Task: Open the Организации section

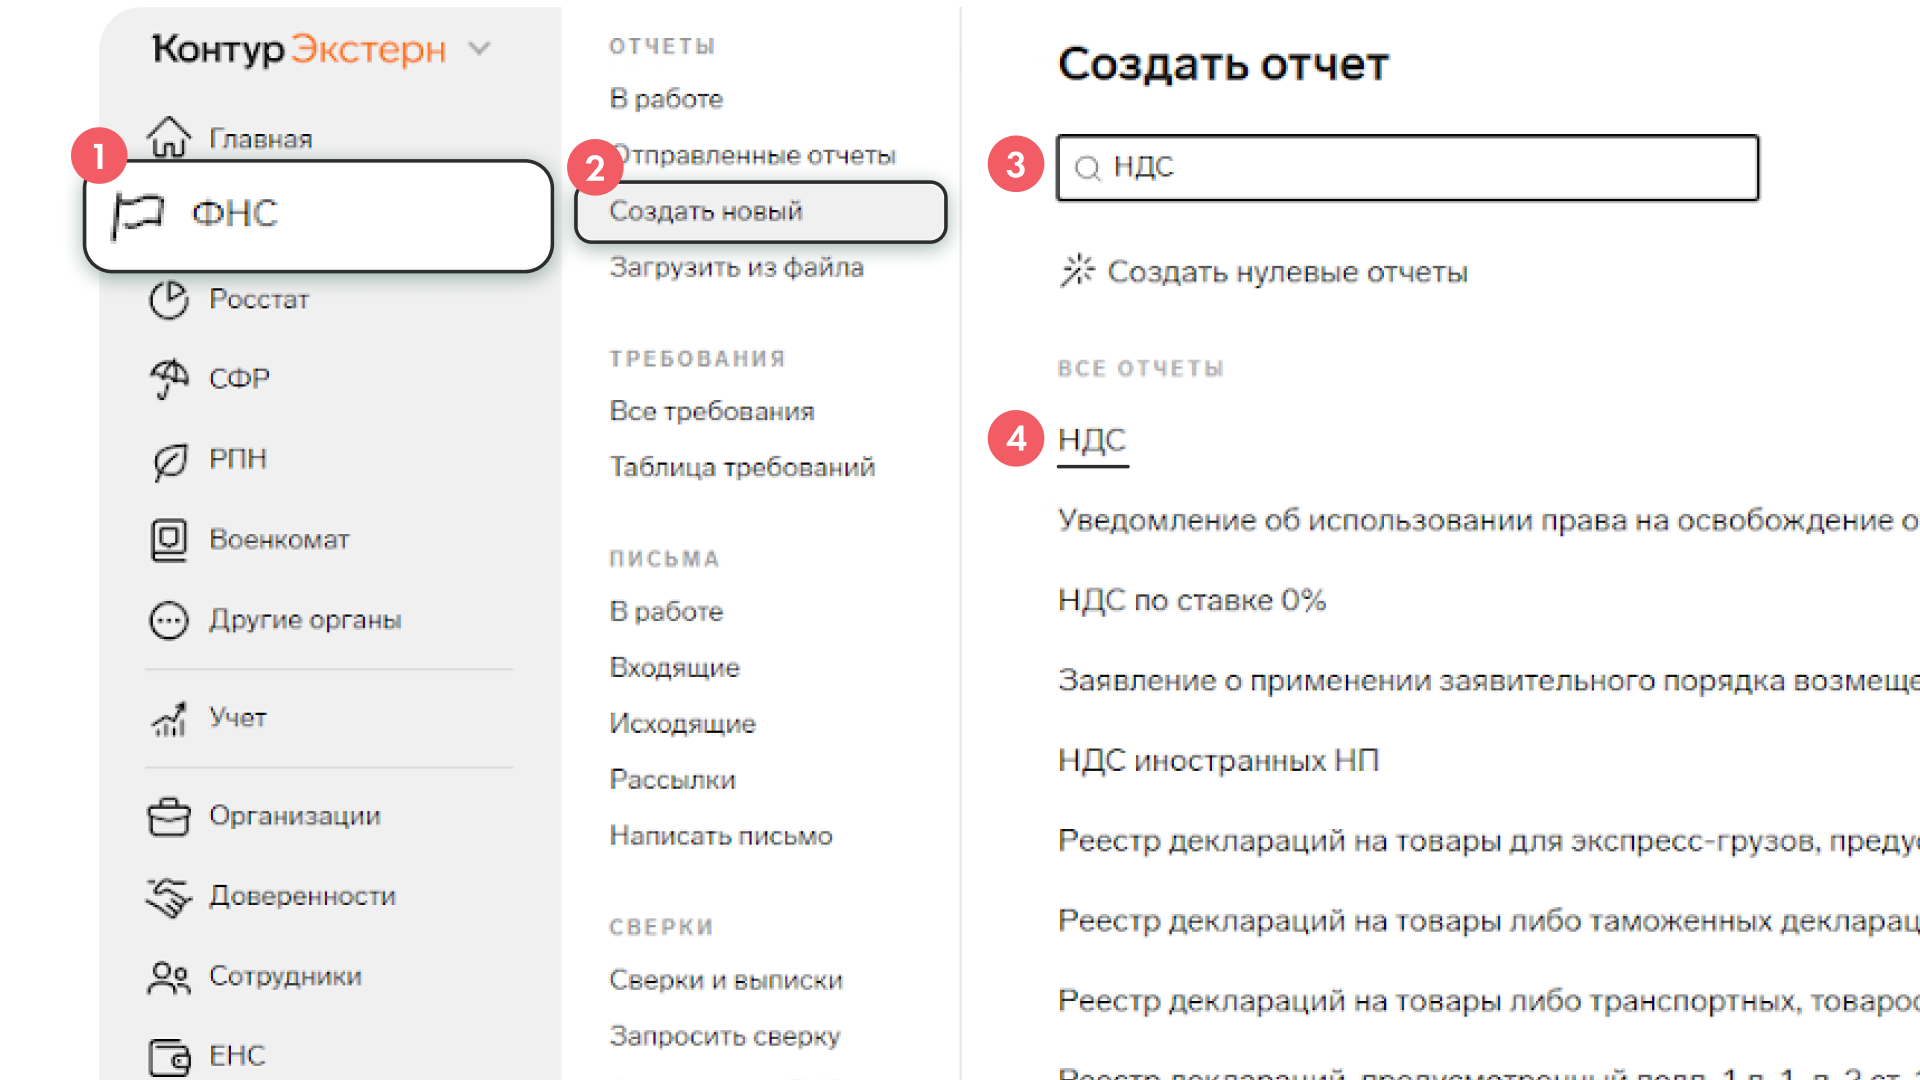Action: (295, 816)
